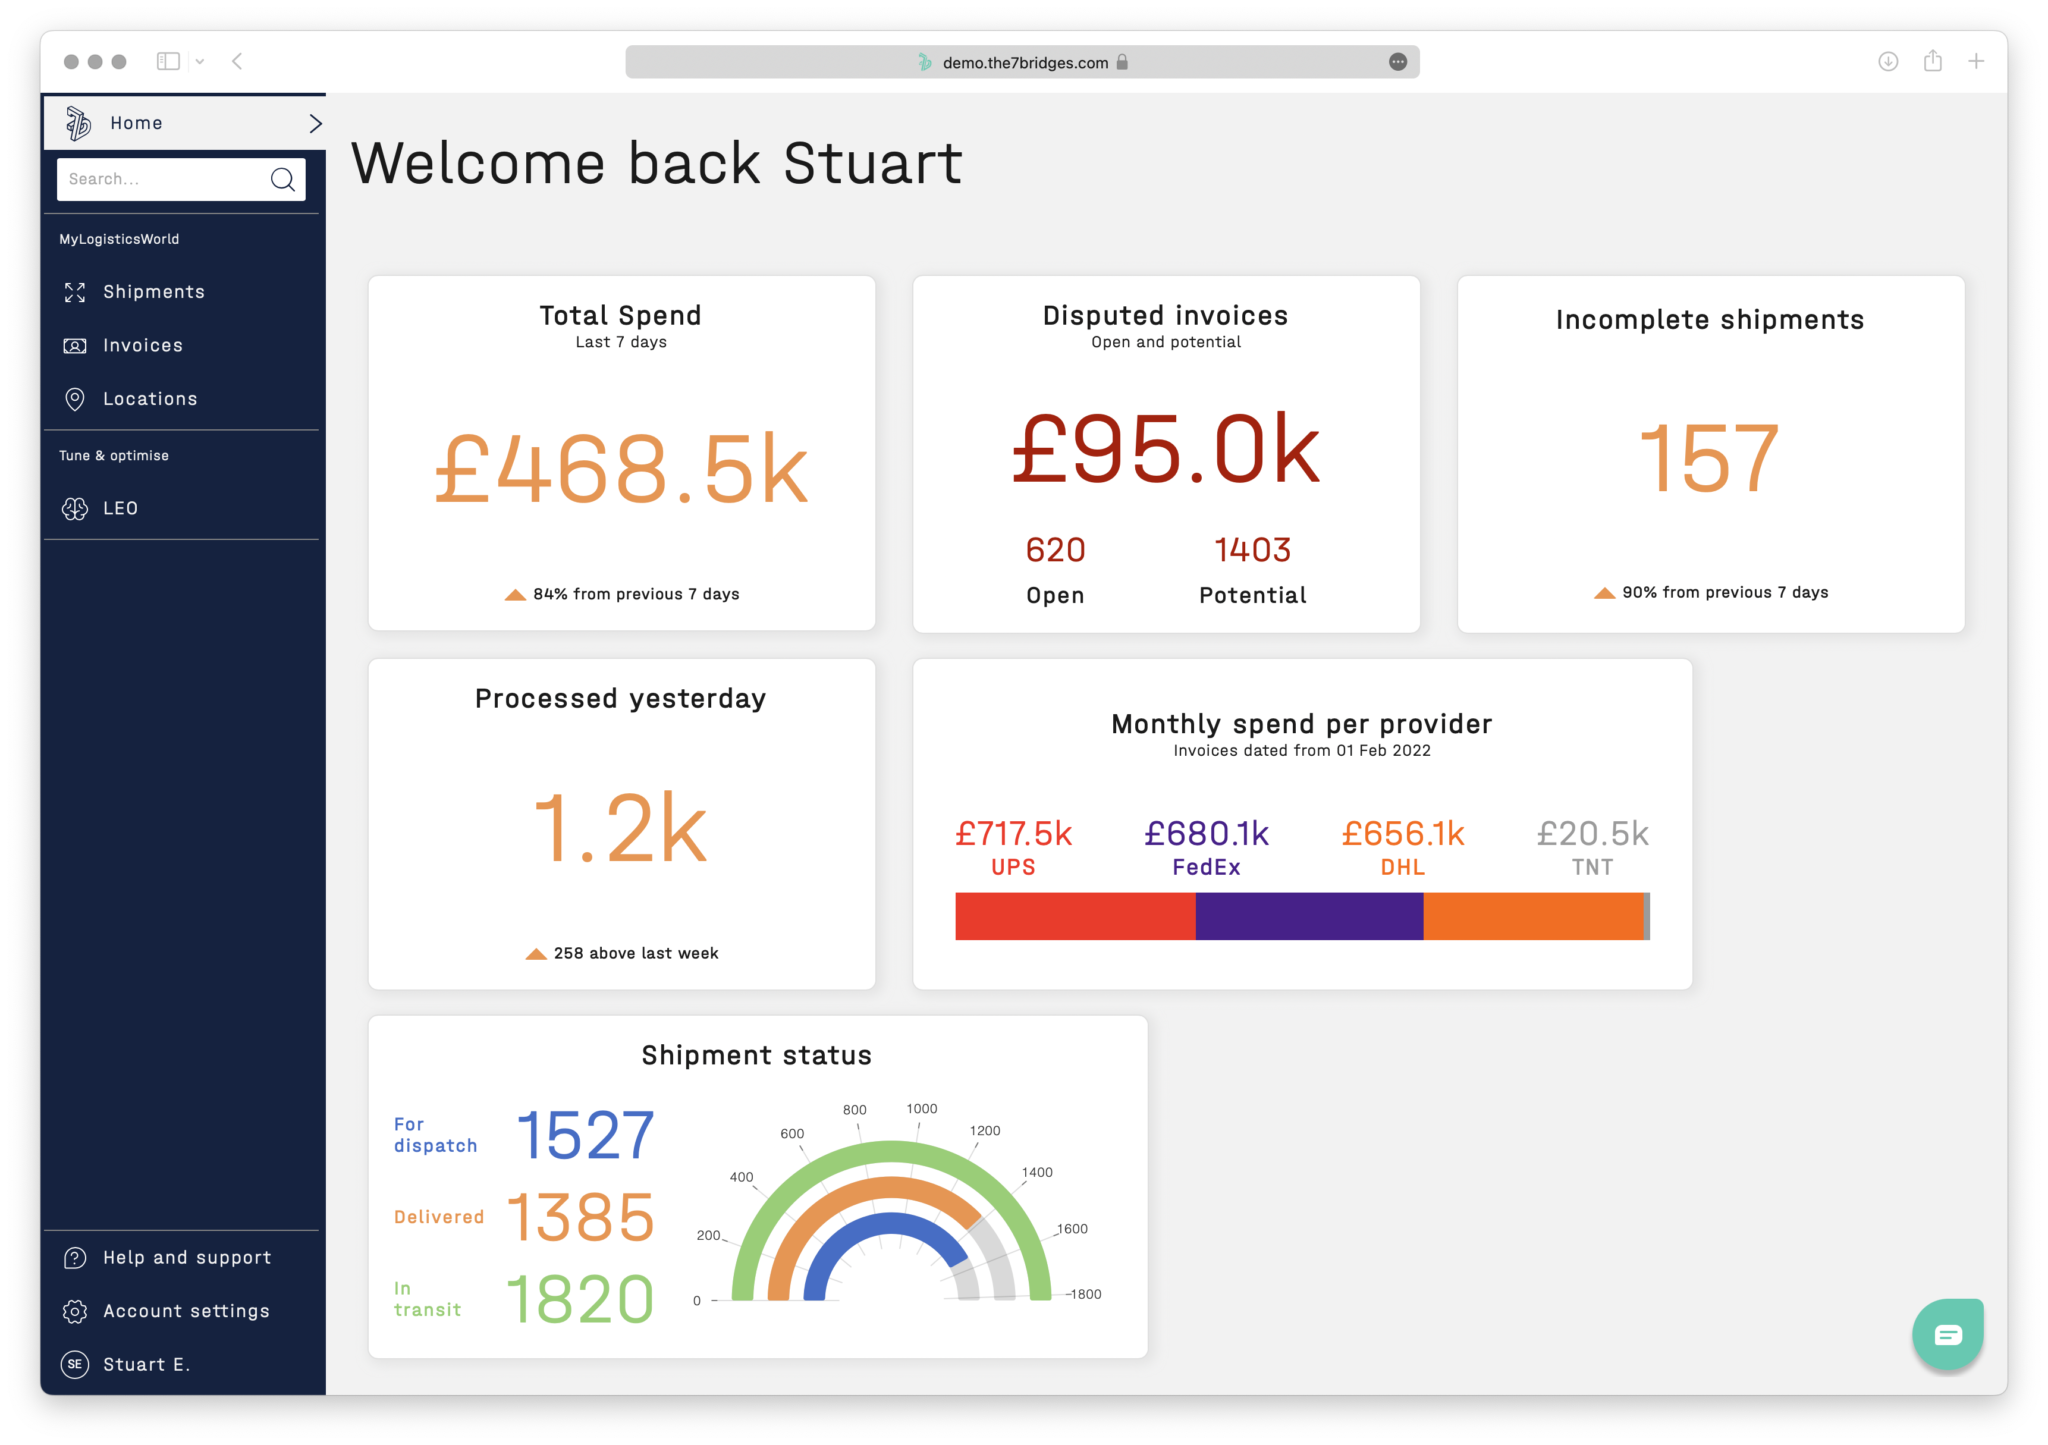Click the SE avatar for Stuart E.

pyautogui.click(x=75, y=1364)
